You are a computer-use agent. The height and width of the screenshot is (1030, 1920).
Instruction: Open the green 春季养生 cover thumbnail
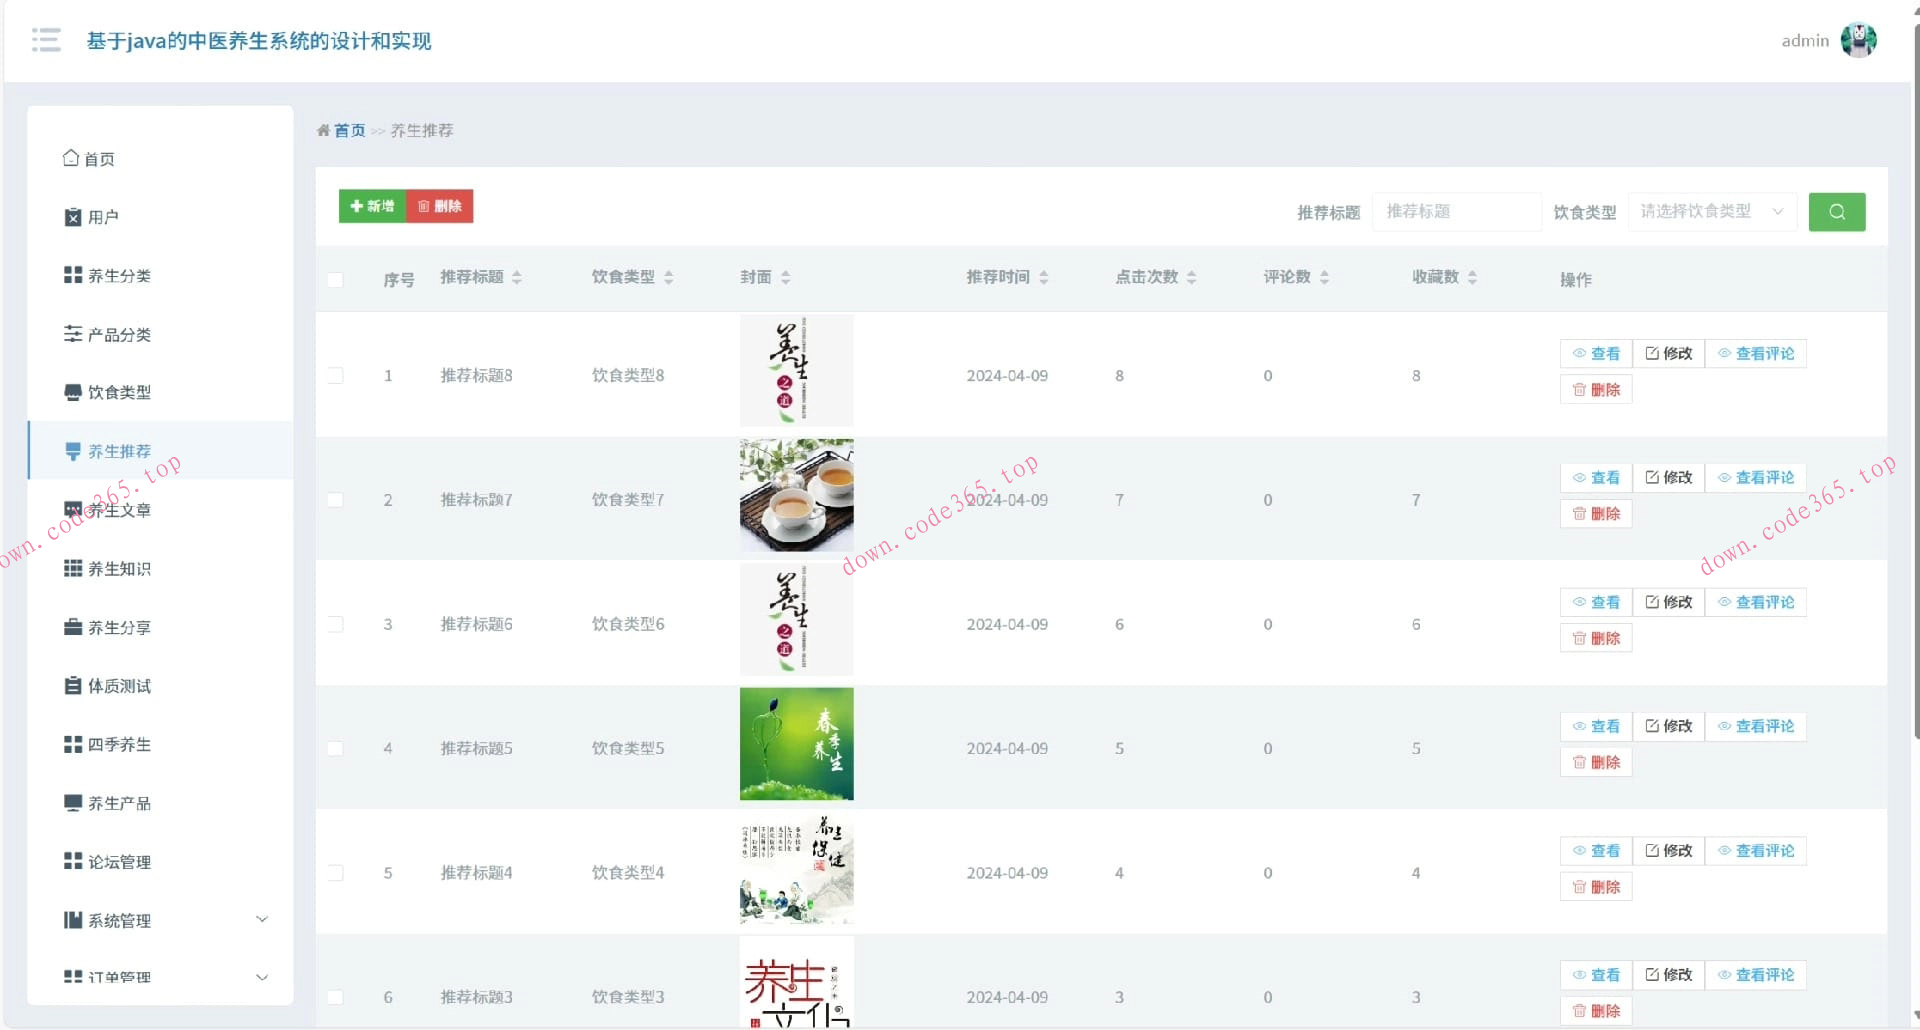click(x=797, y=744)
